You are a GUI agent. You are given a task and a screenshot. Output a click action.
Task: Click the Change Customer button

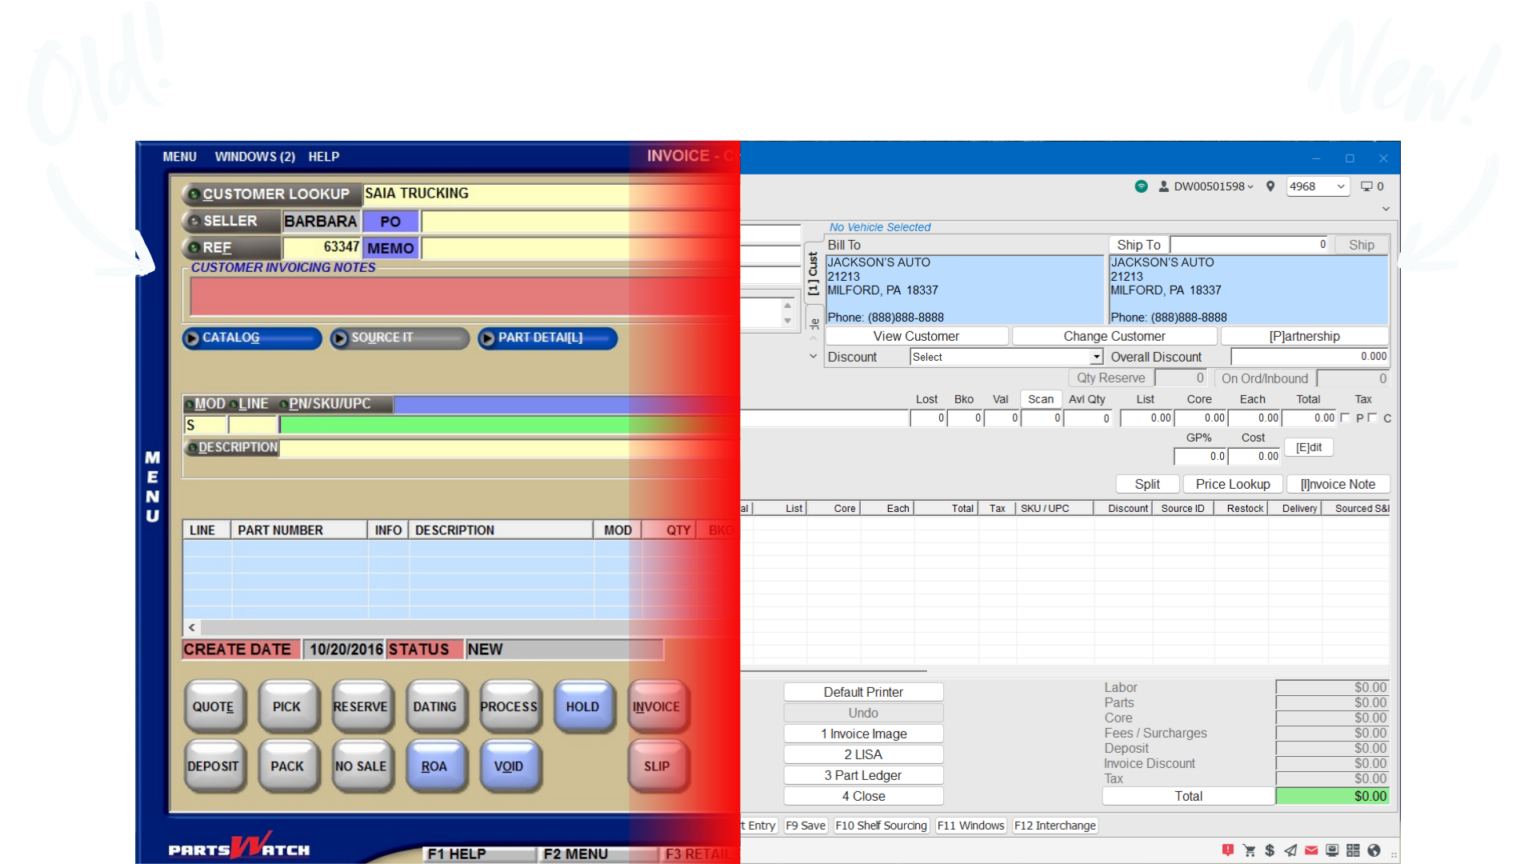pos(1114,336)
